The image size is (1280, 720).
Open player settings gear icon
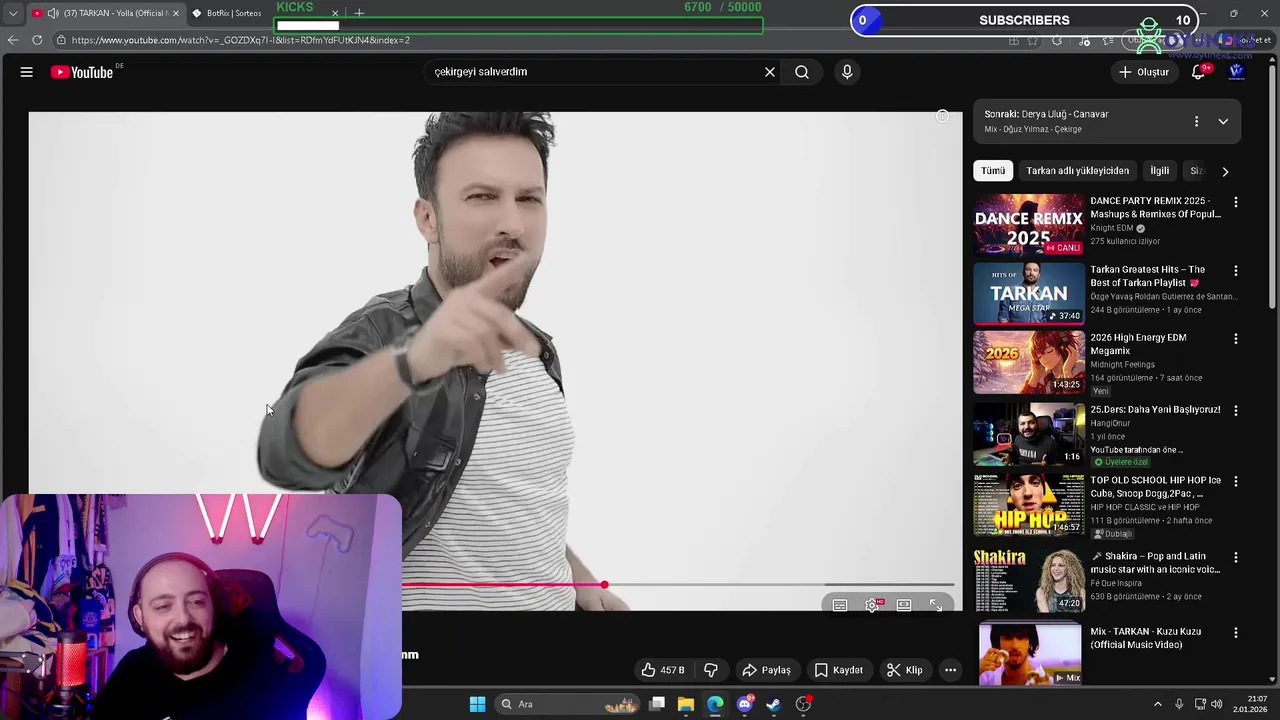(x=872, y=605)
